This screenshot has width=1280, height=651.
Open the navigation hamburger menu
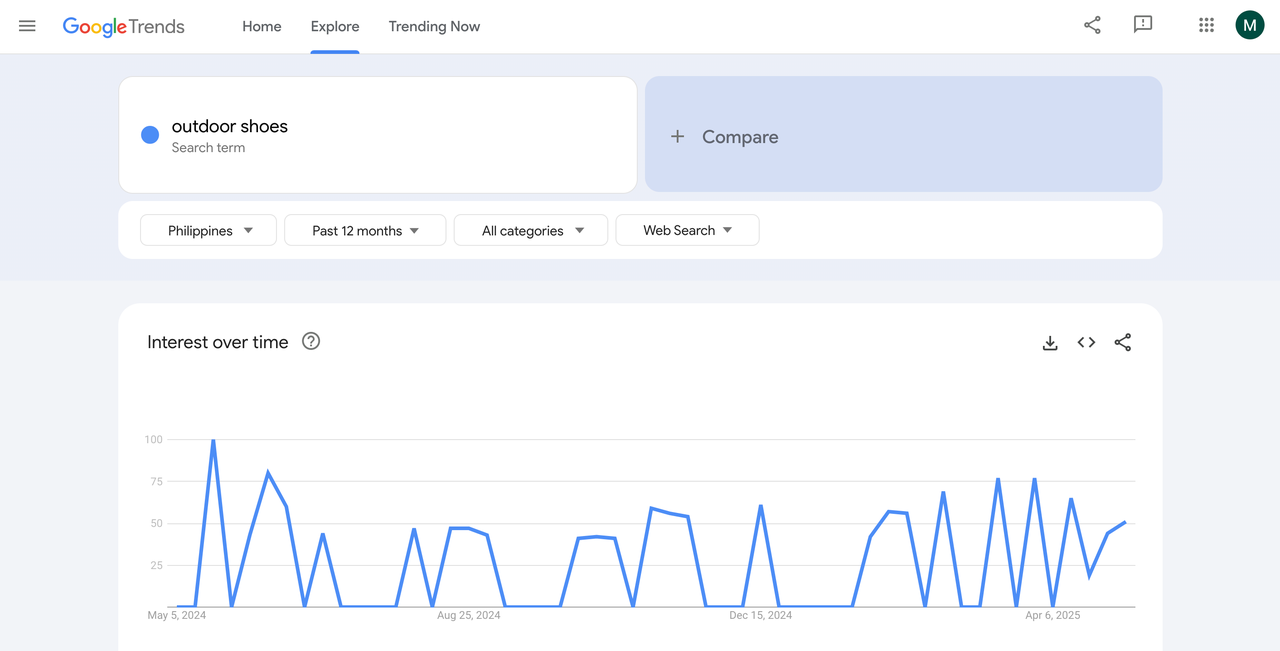pyautogui.click(x=27, y=26)
